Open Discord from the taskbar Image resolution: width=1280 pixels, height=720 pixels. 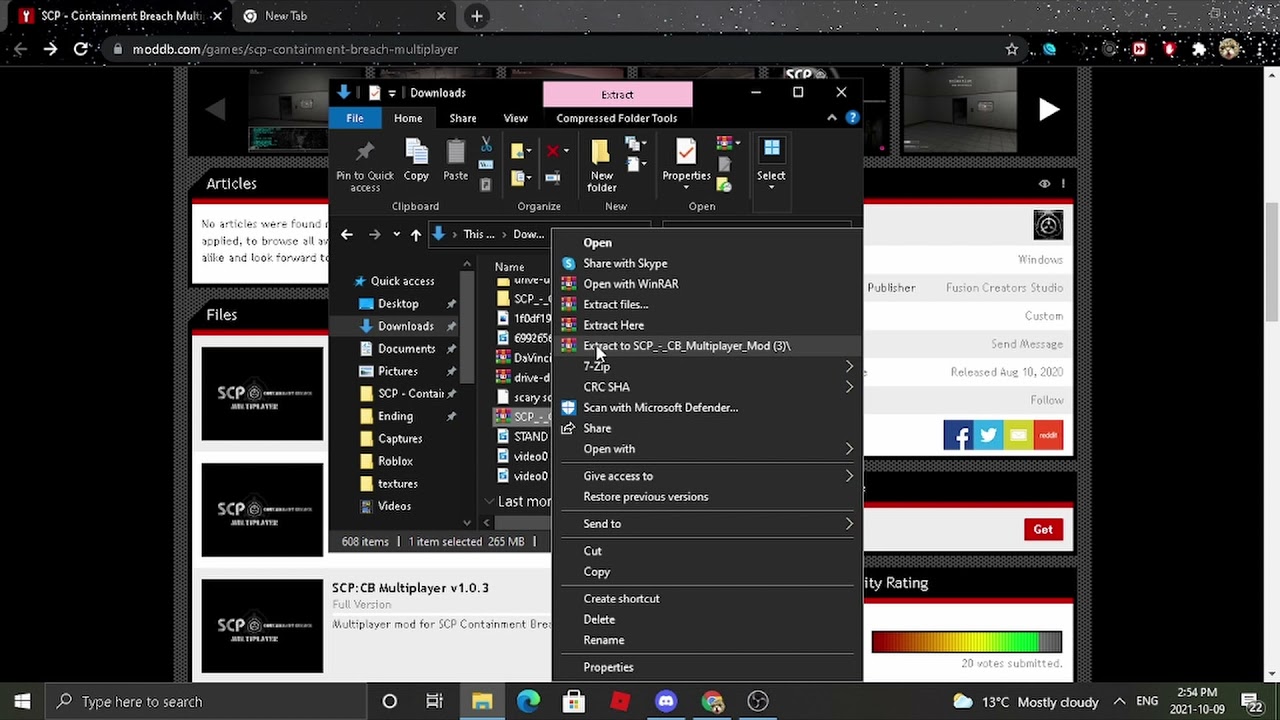[x=666, y=701]
